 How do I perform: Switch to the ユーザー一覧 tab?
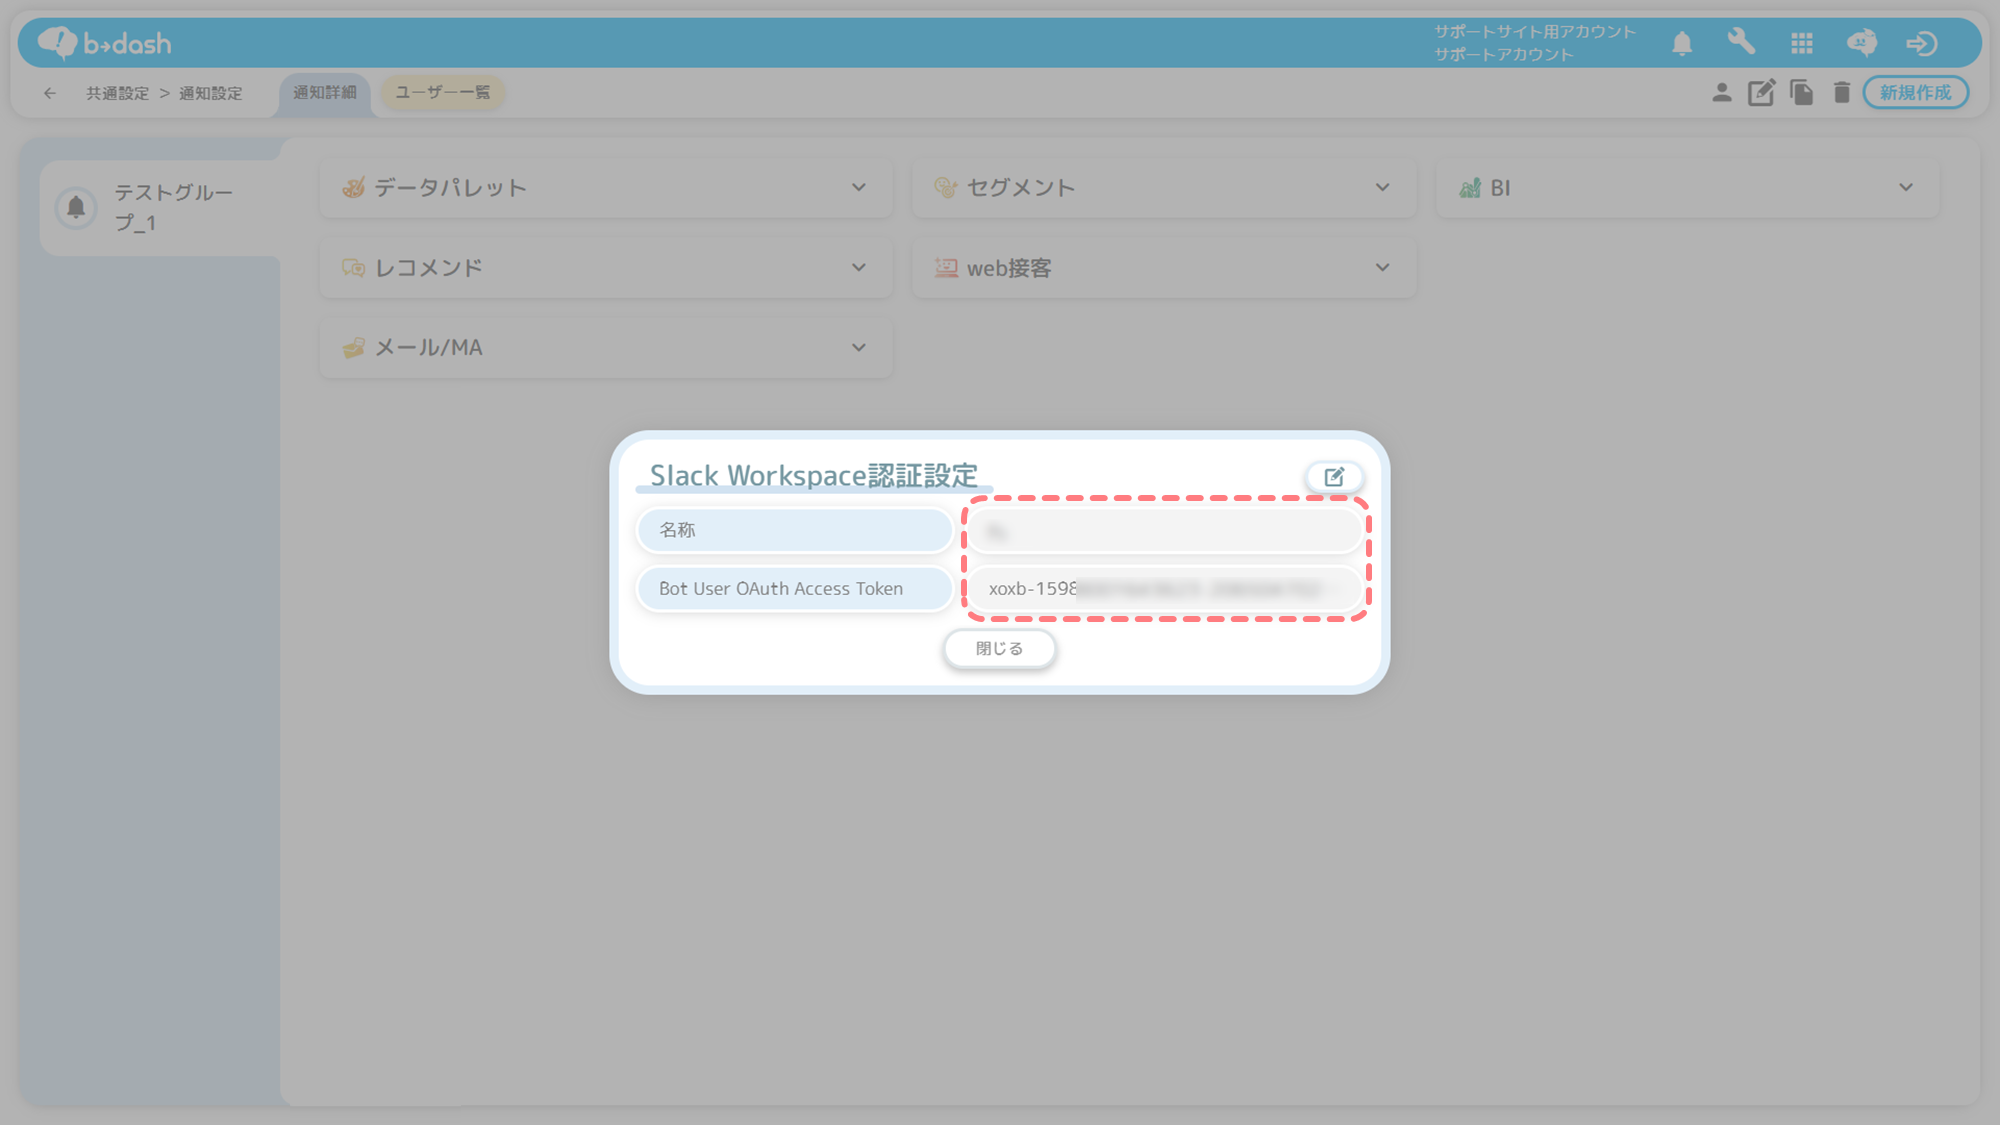tap(443, 93)
